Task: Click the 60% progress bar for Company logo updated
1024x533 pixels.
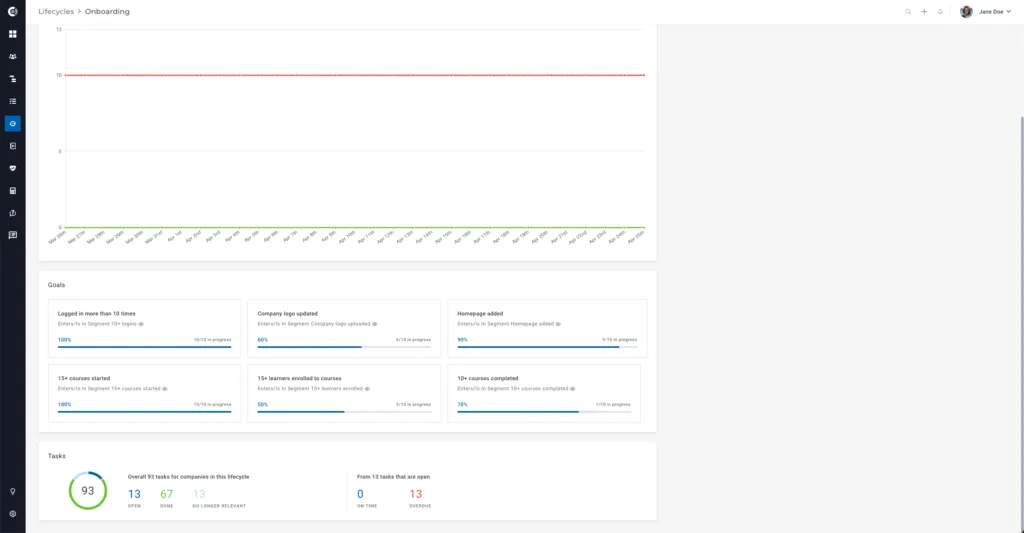Action: 344,347
